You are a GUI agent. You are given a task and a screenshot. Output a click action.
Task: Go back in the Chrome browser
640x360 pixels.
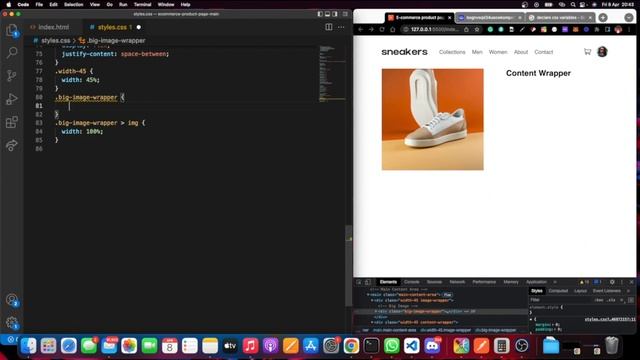(360, 29)
